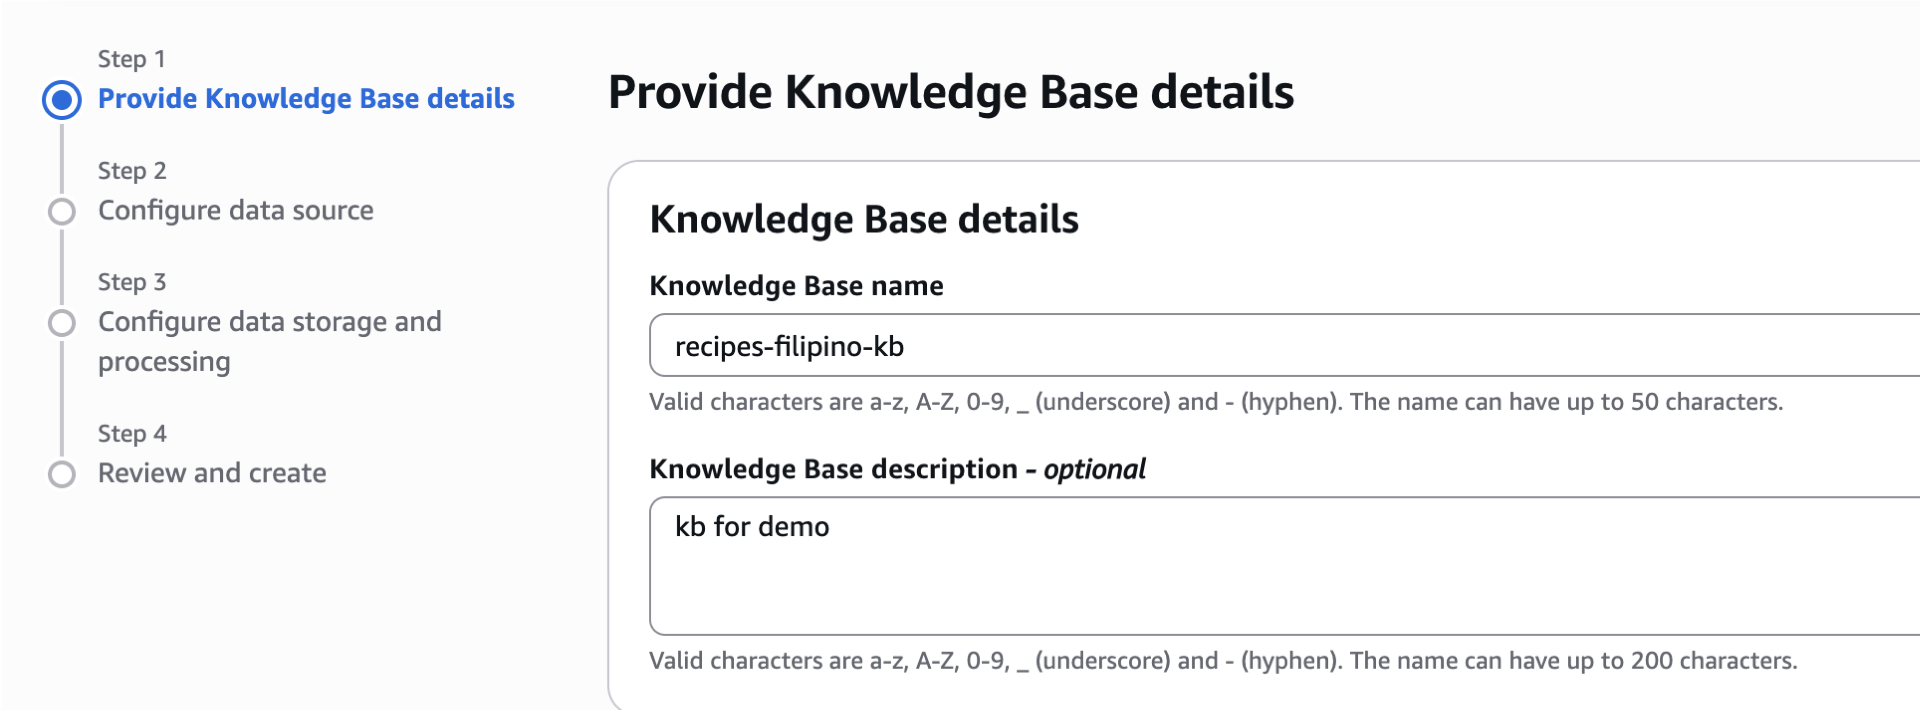This screenshot has height=710, width=1920.
Task: Go to the Configure data source step
Action: (x=236, y=211)
